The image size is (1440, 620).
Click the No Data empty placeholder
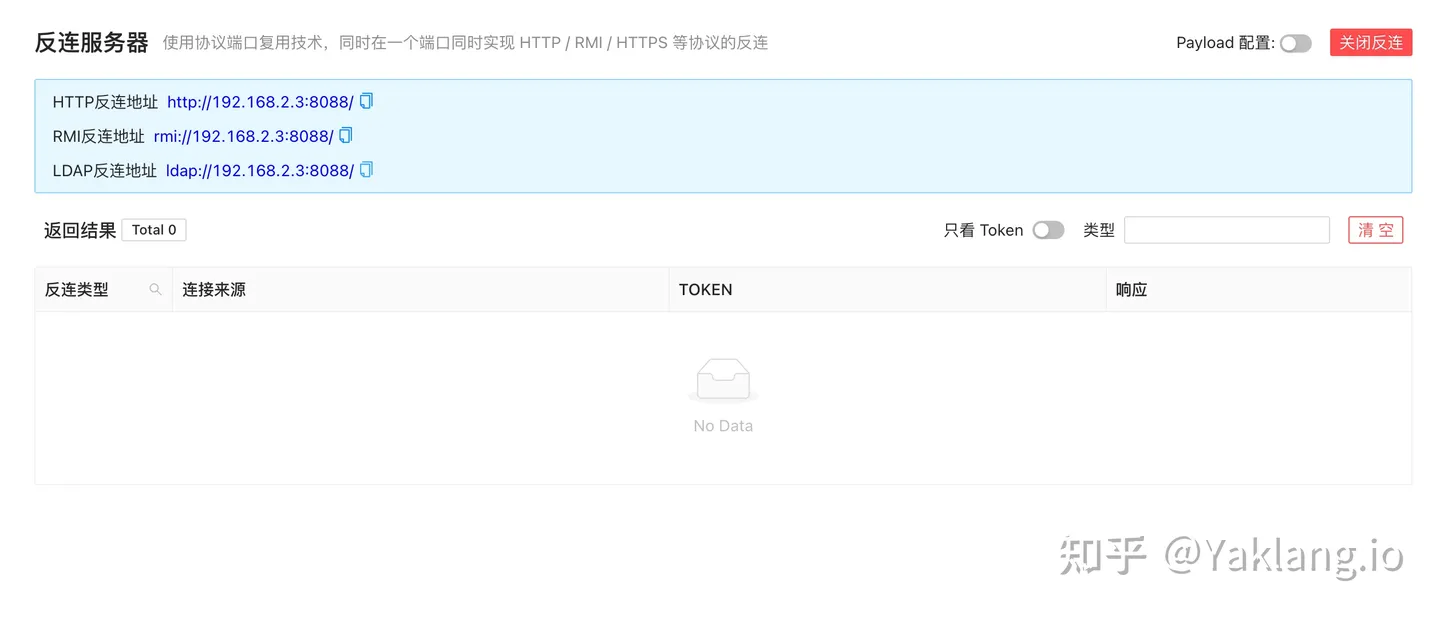723,396
